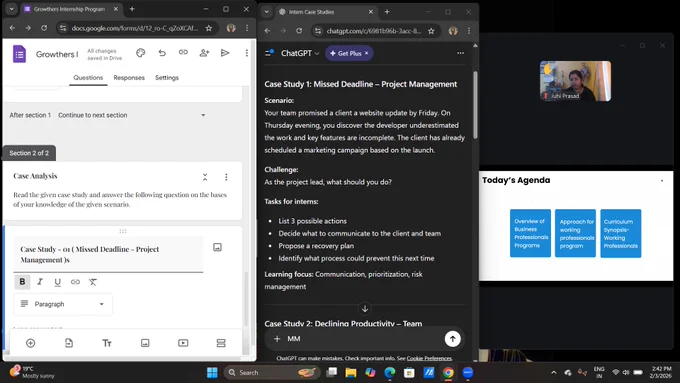Edit the Case Study 01 question title
The height and width of the screenshot is (383, 680).
click(108, 255)
